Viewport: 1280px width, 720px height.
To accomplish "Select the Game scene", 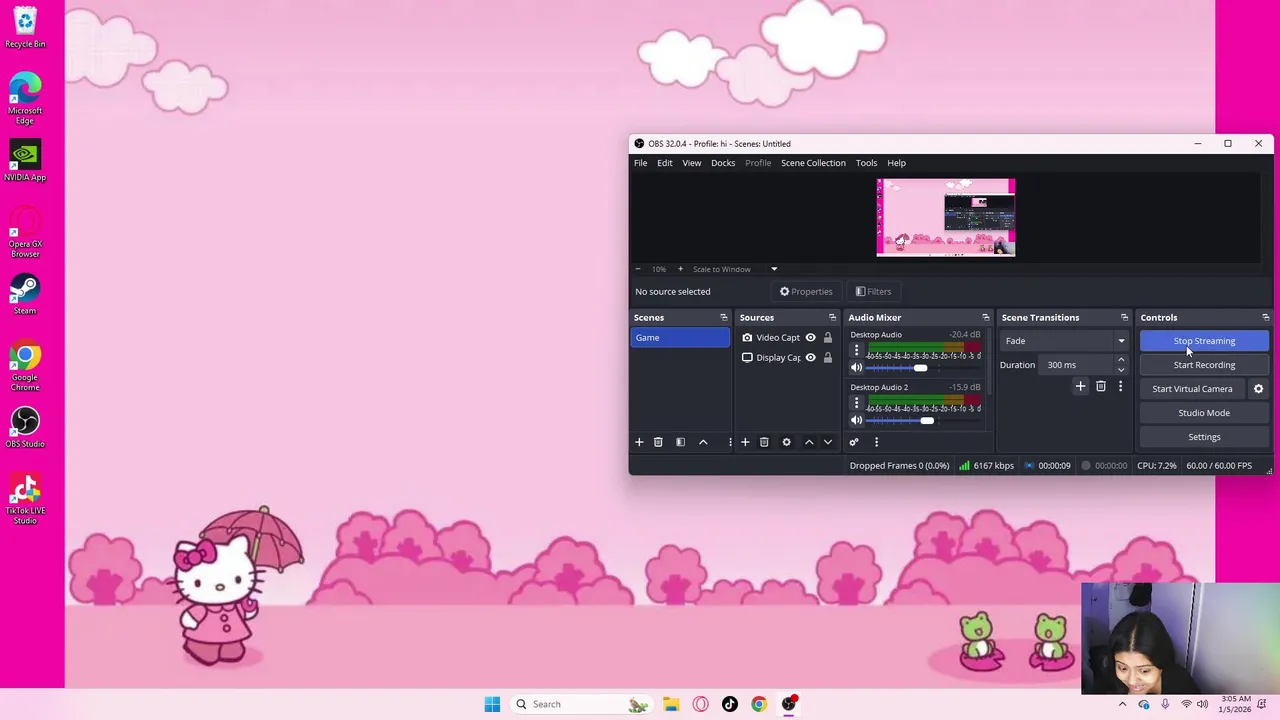I will pyautogui.click(x=681, y=338).
